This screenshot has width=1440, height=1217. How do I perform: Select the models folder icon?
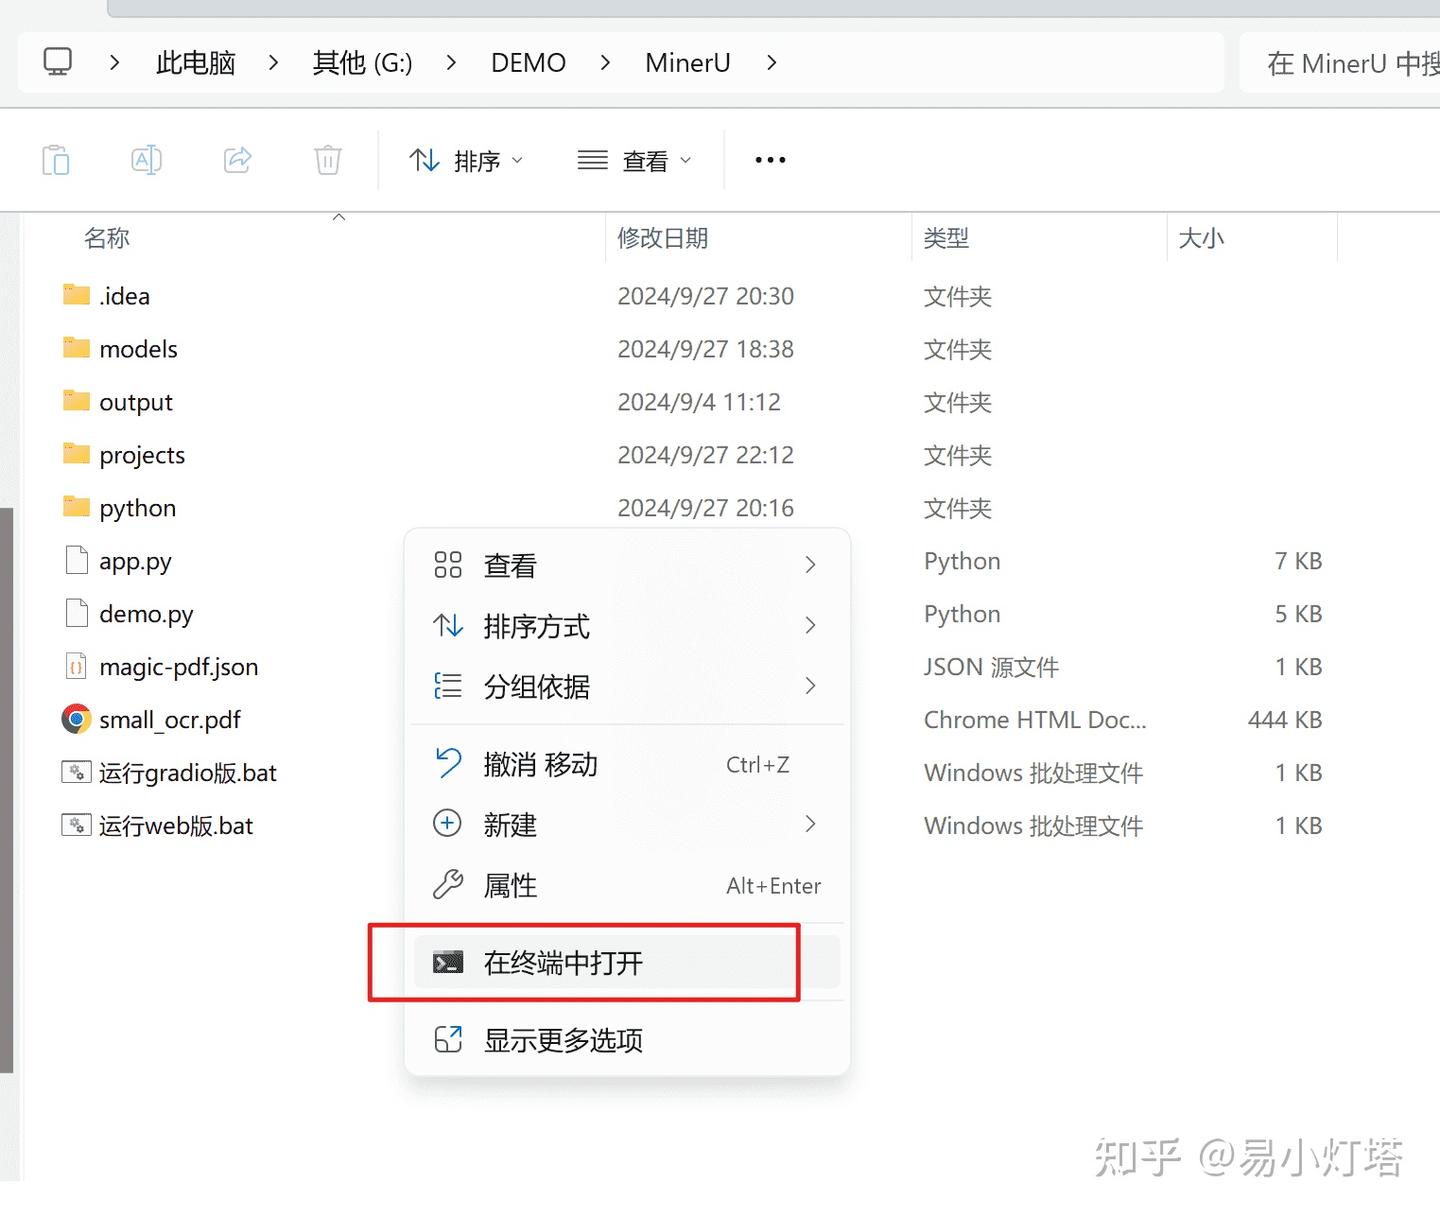77,348
